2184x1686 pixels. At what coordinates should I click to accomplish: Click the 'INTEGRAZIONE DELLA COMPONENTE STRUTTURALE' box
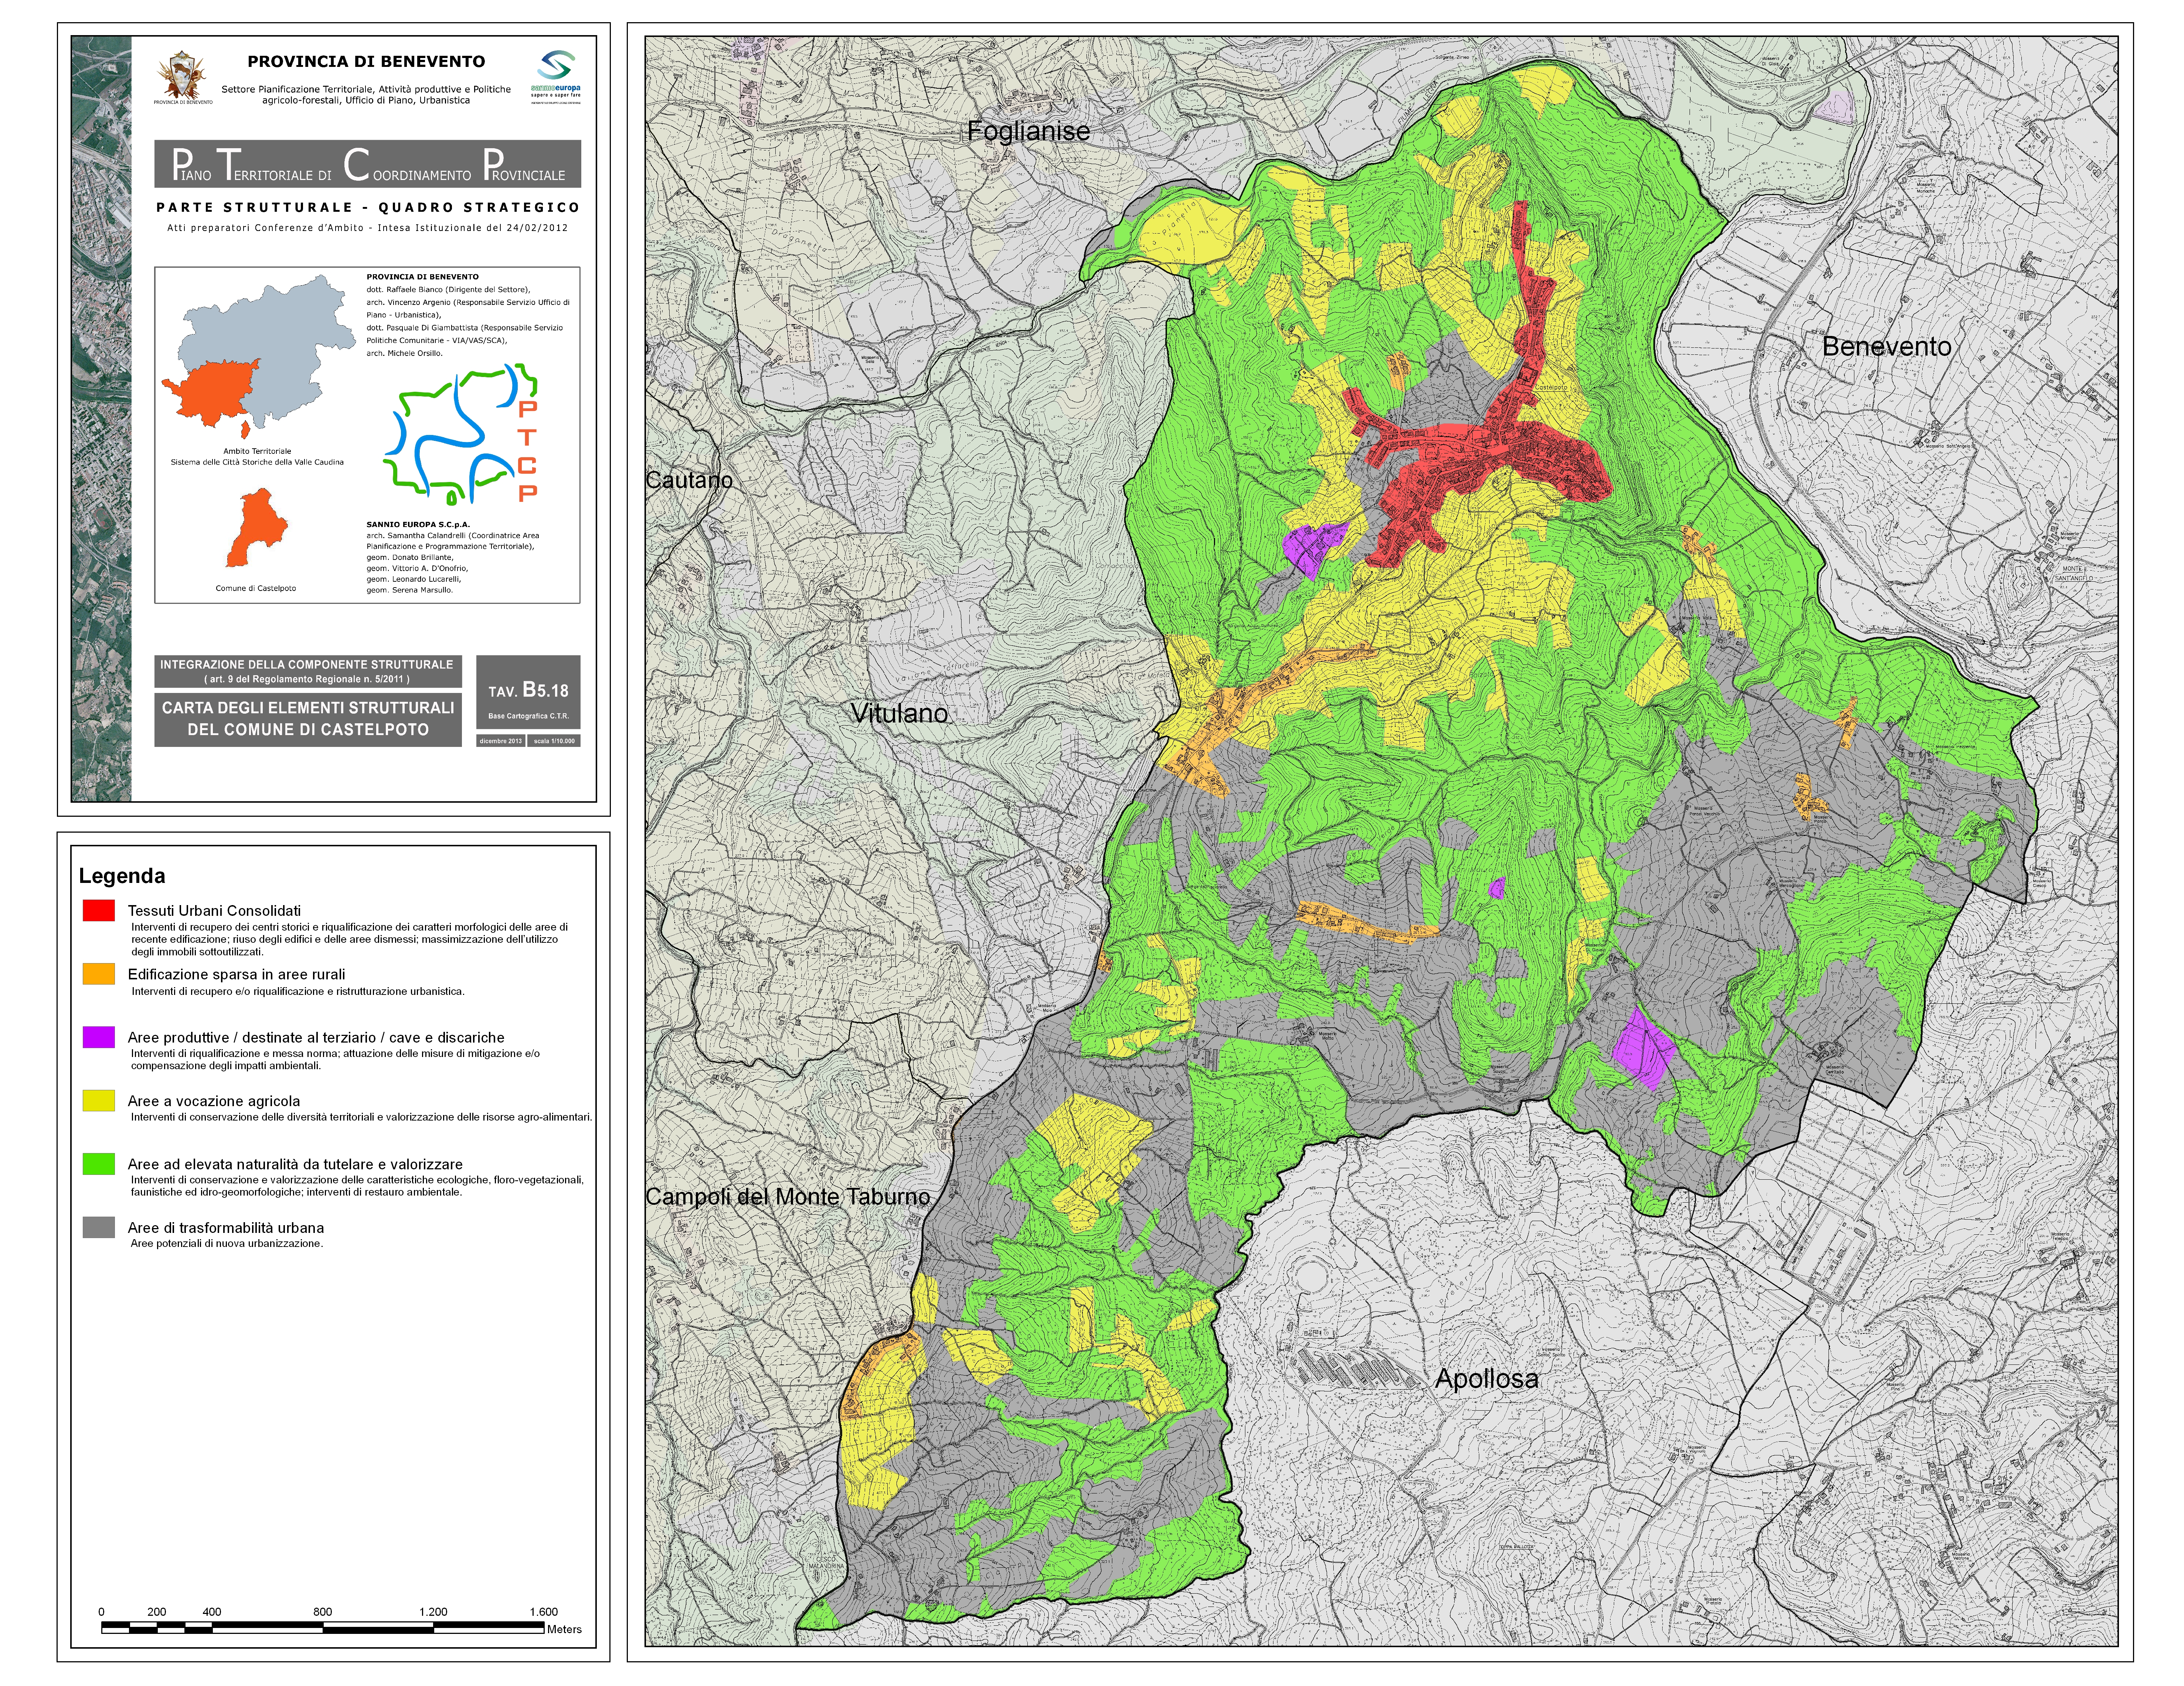(308, 671)
